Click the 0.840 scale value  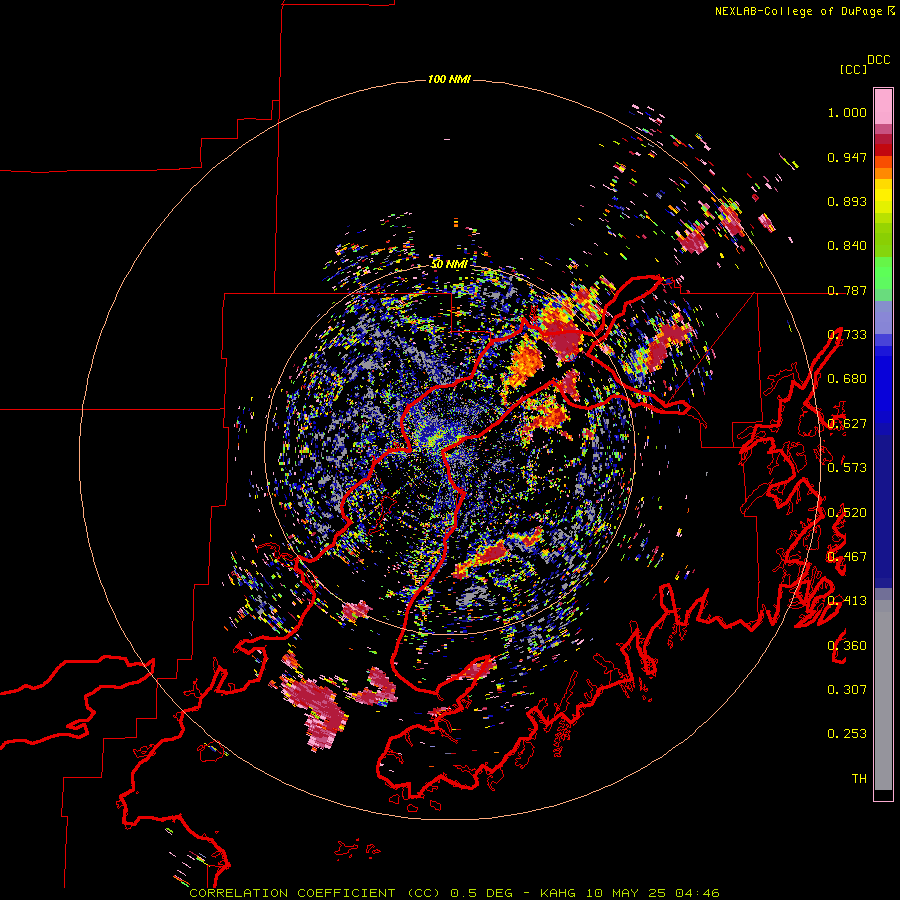coord(847,246)
